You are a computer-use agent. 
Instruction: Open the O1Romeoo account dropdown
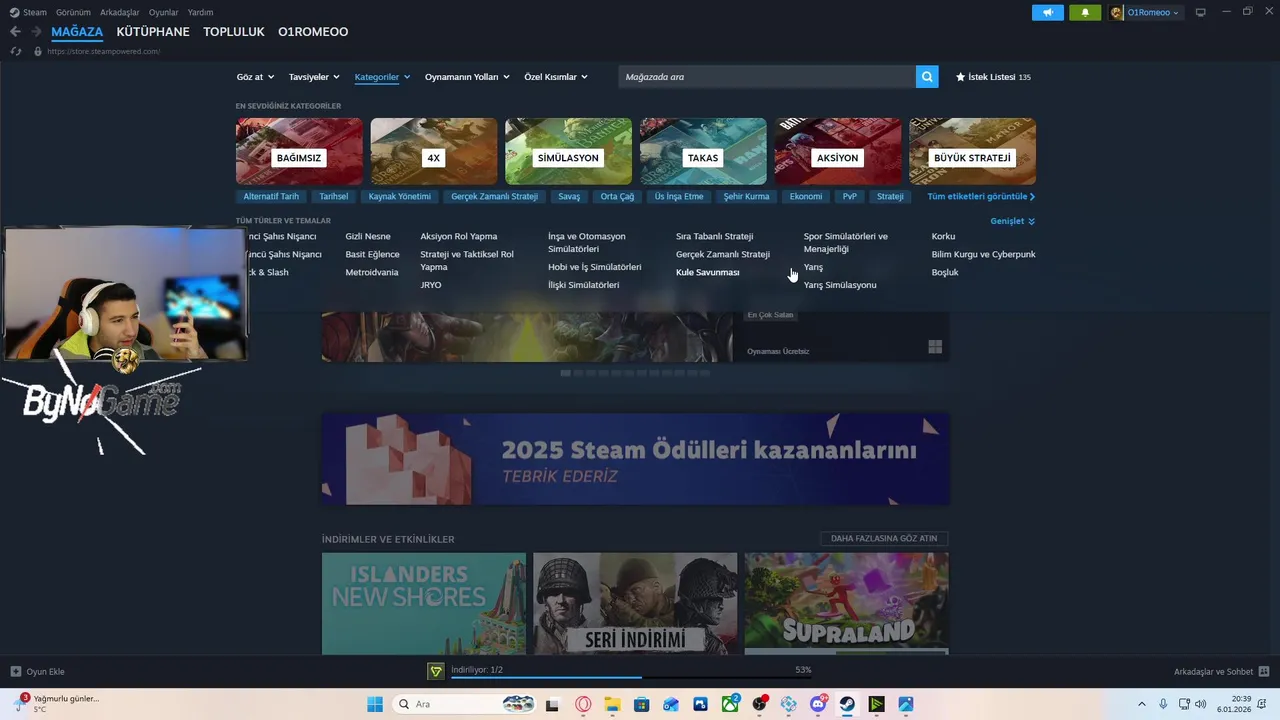[x=1145, y=12]
